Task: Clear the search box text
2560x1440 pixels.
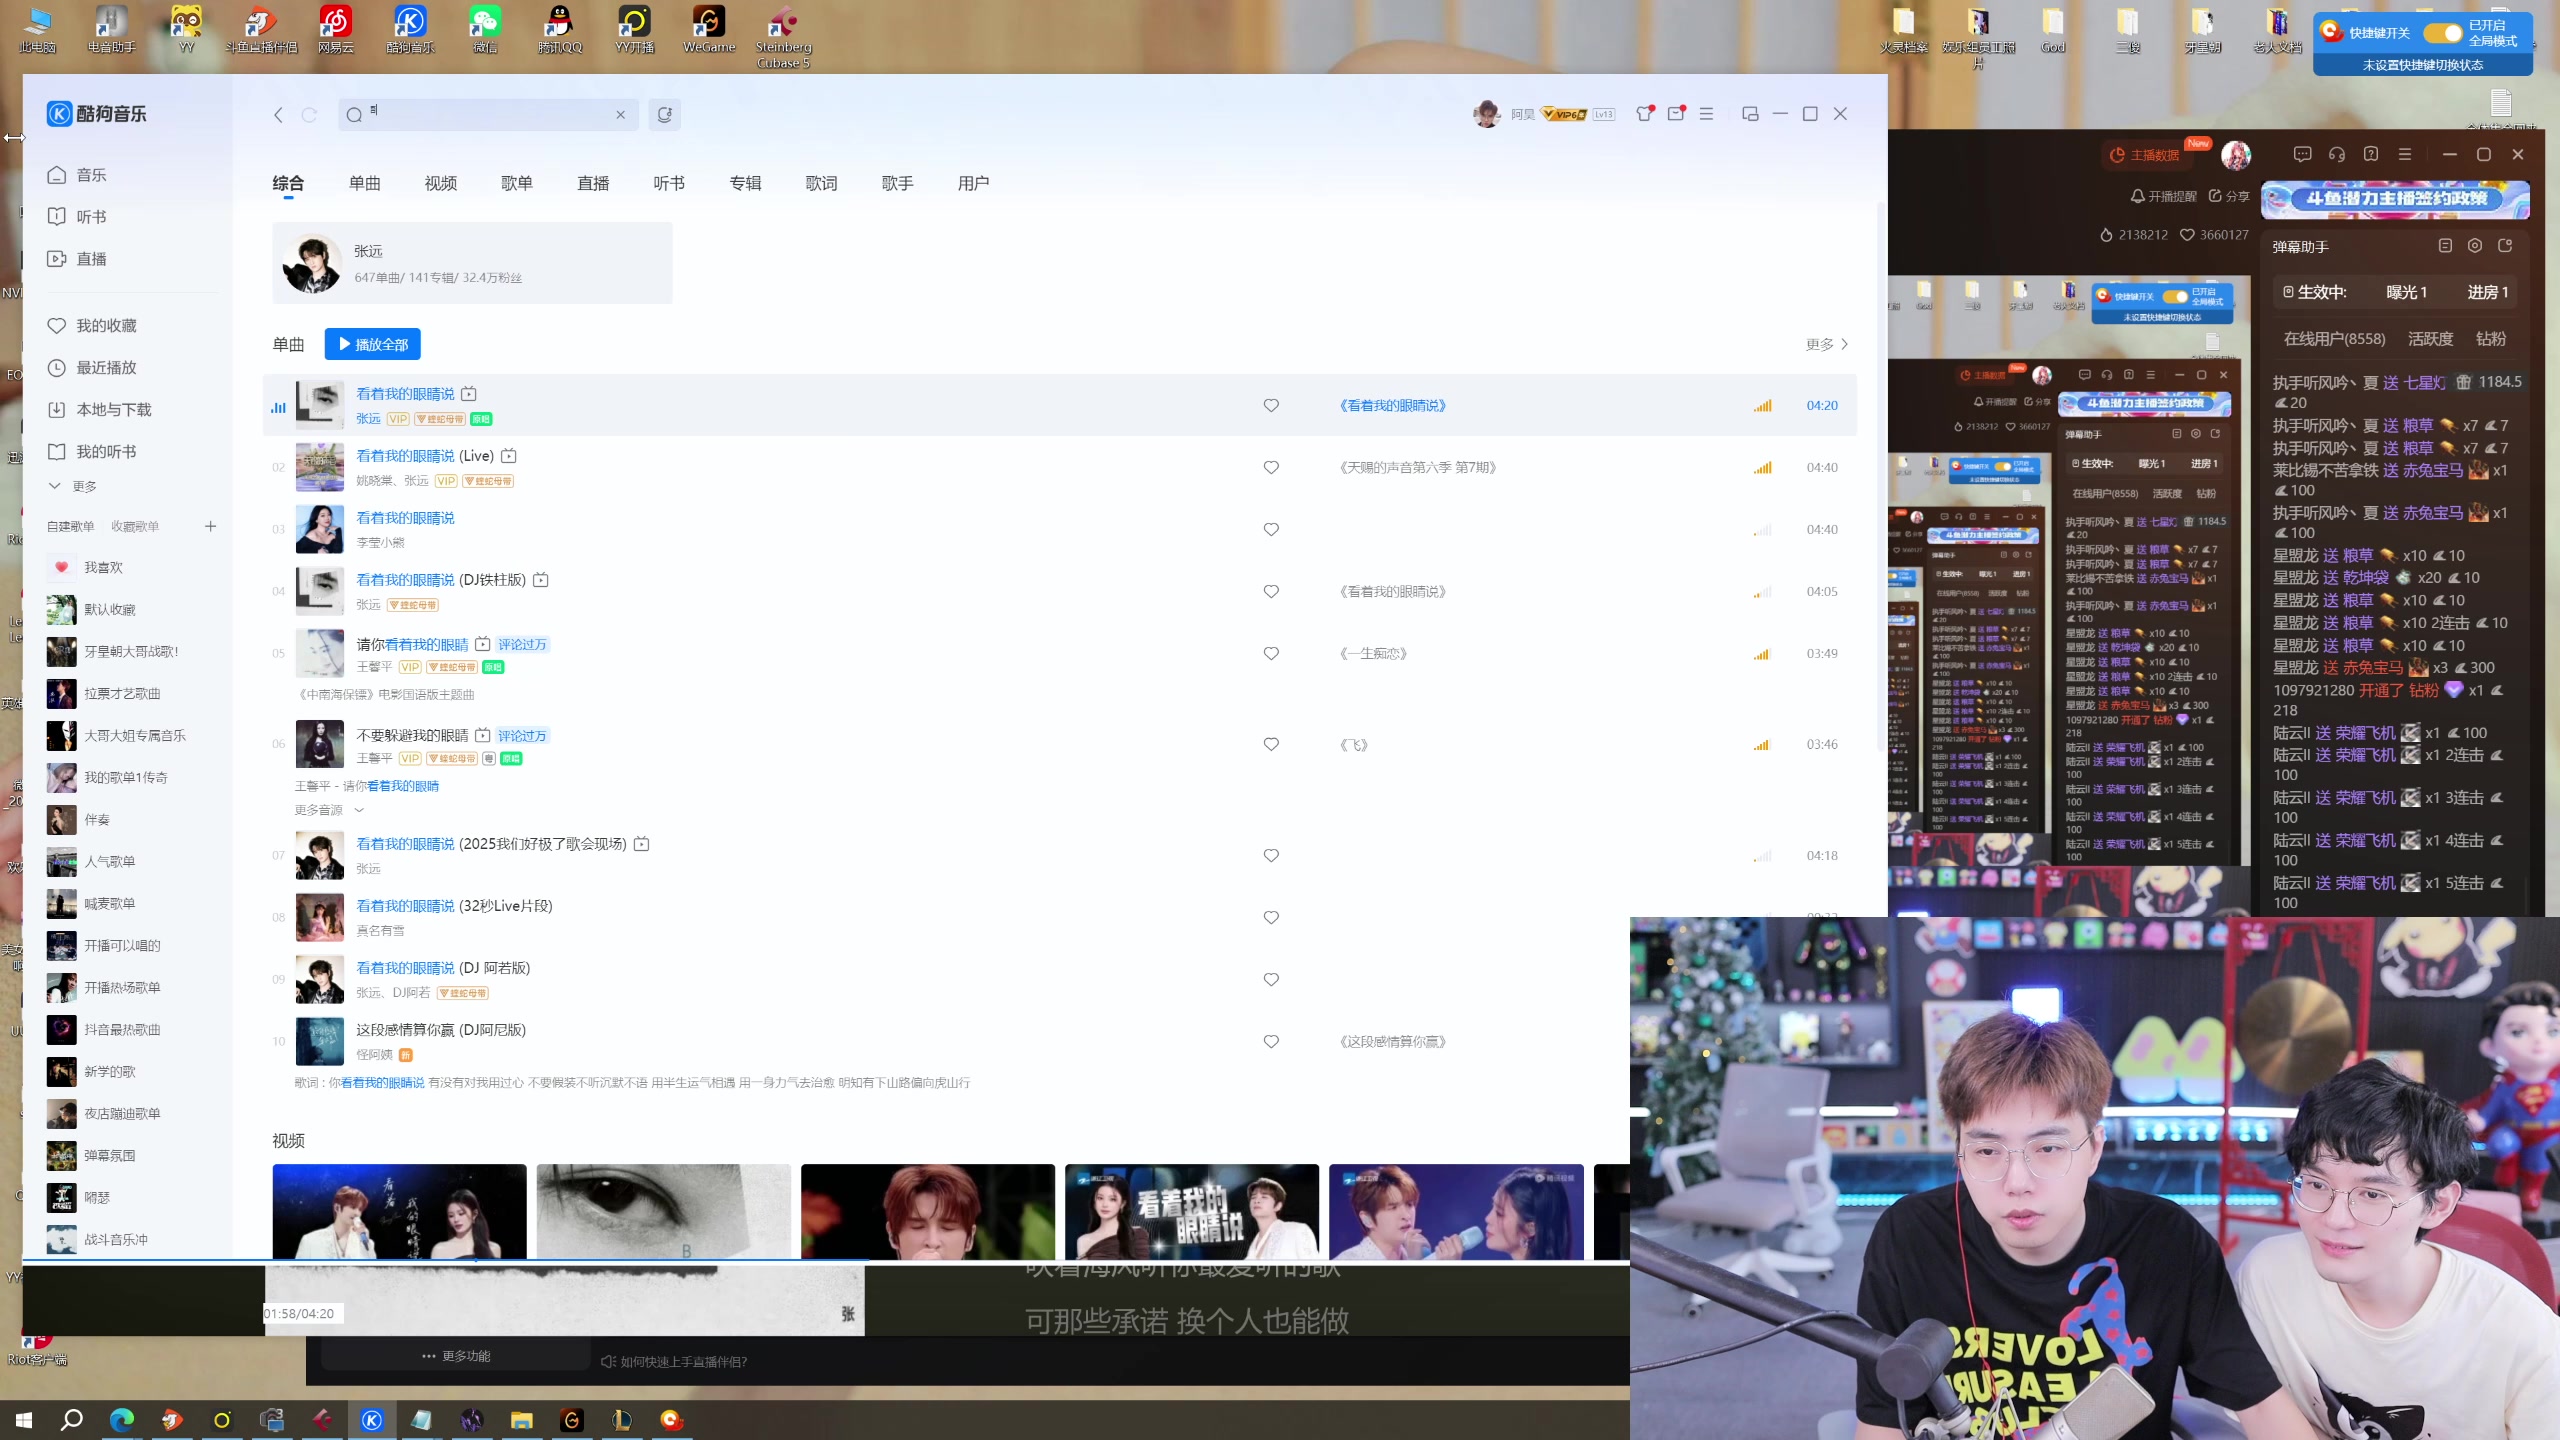Action: [x=620, y=115]
